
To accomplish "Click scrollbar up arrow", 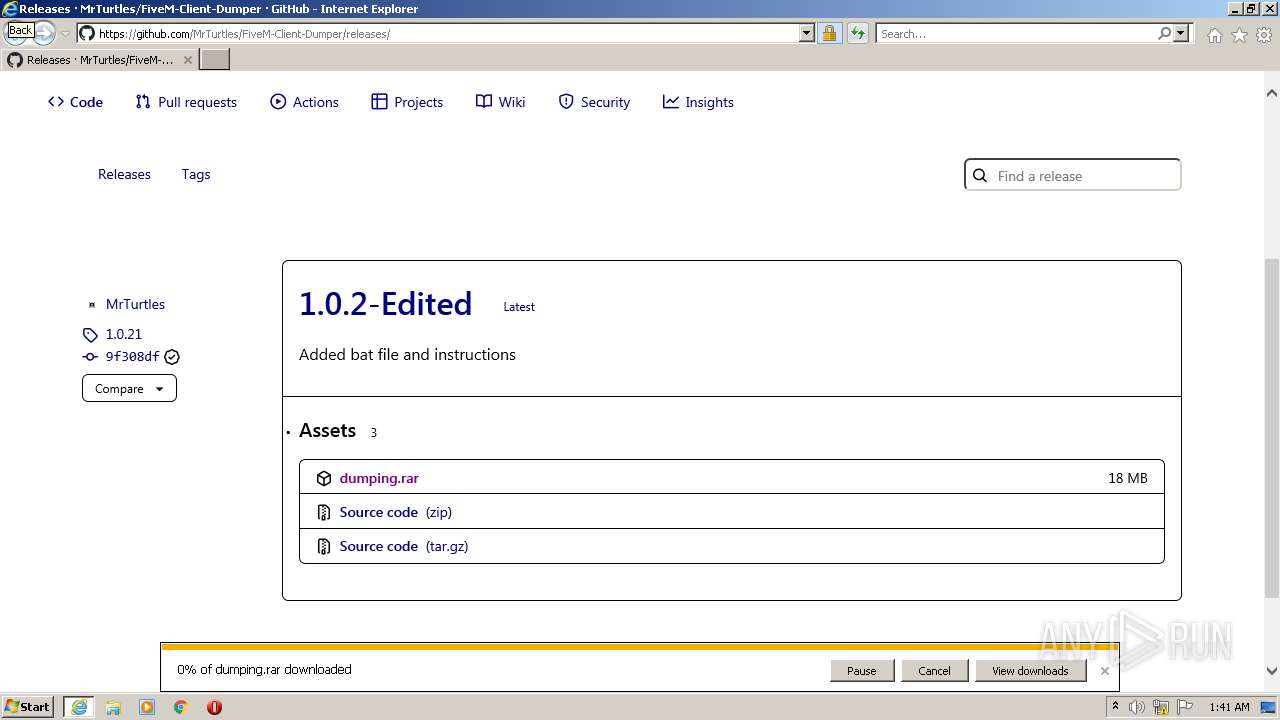I will [x=1271, y=93].
